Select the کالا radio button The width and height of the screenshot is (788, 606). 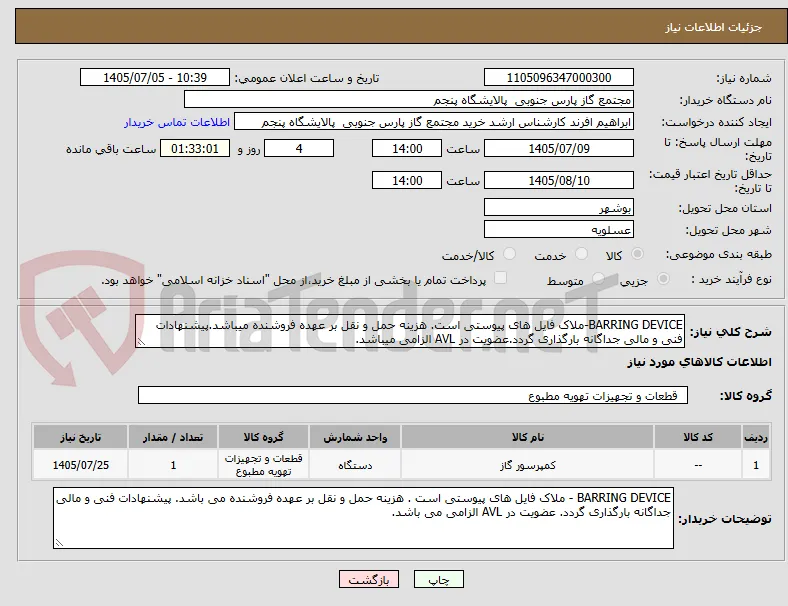pyautogui.click(x=637, y=254)
